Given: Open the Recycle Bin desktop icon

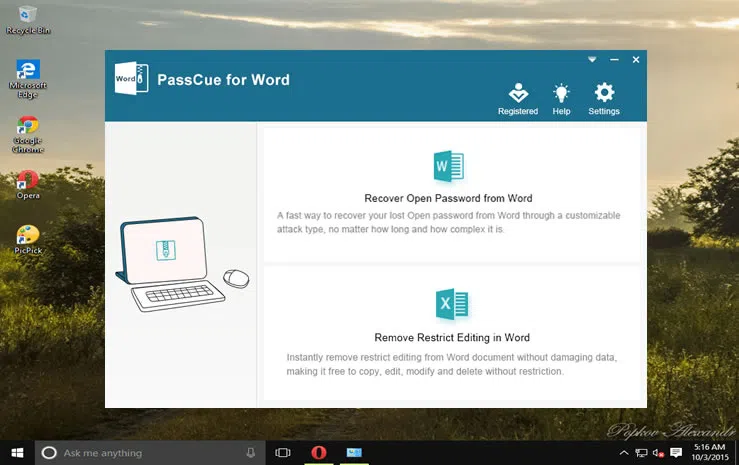Looking at the screenshot, I should pyautogui.click(x=28, y=20).
